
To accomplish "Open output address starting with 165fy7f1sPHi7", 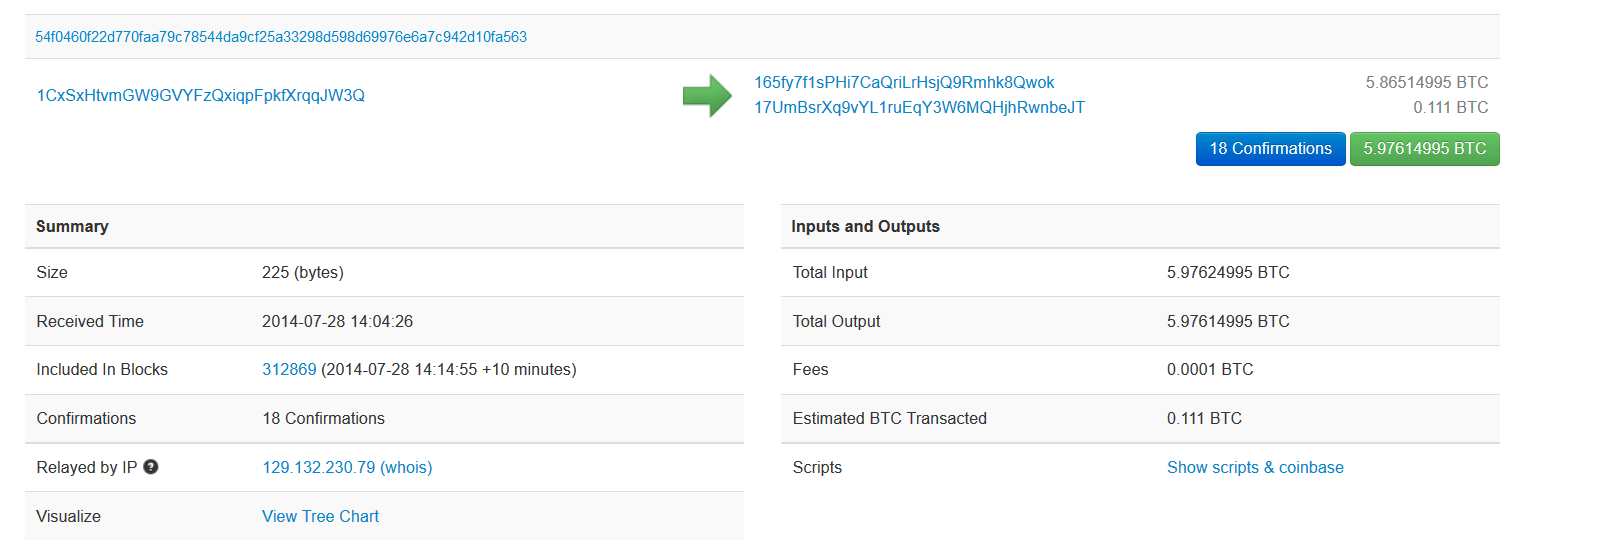I will pos(904,83).
